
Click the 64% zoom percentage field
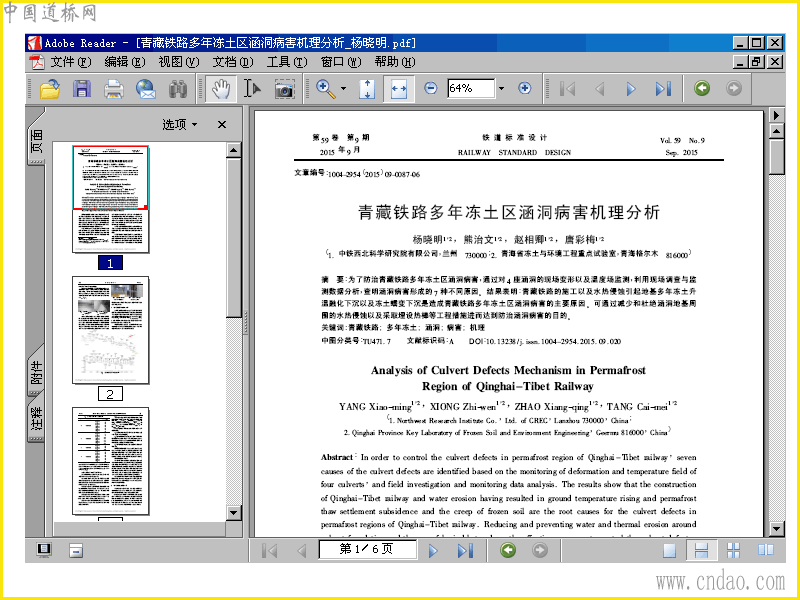(x=470, y=88)
